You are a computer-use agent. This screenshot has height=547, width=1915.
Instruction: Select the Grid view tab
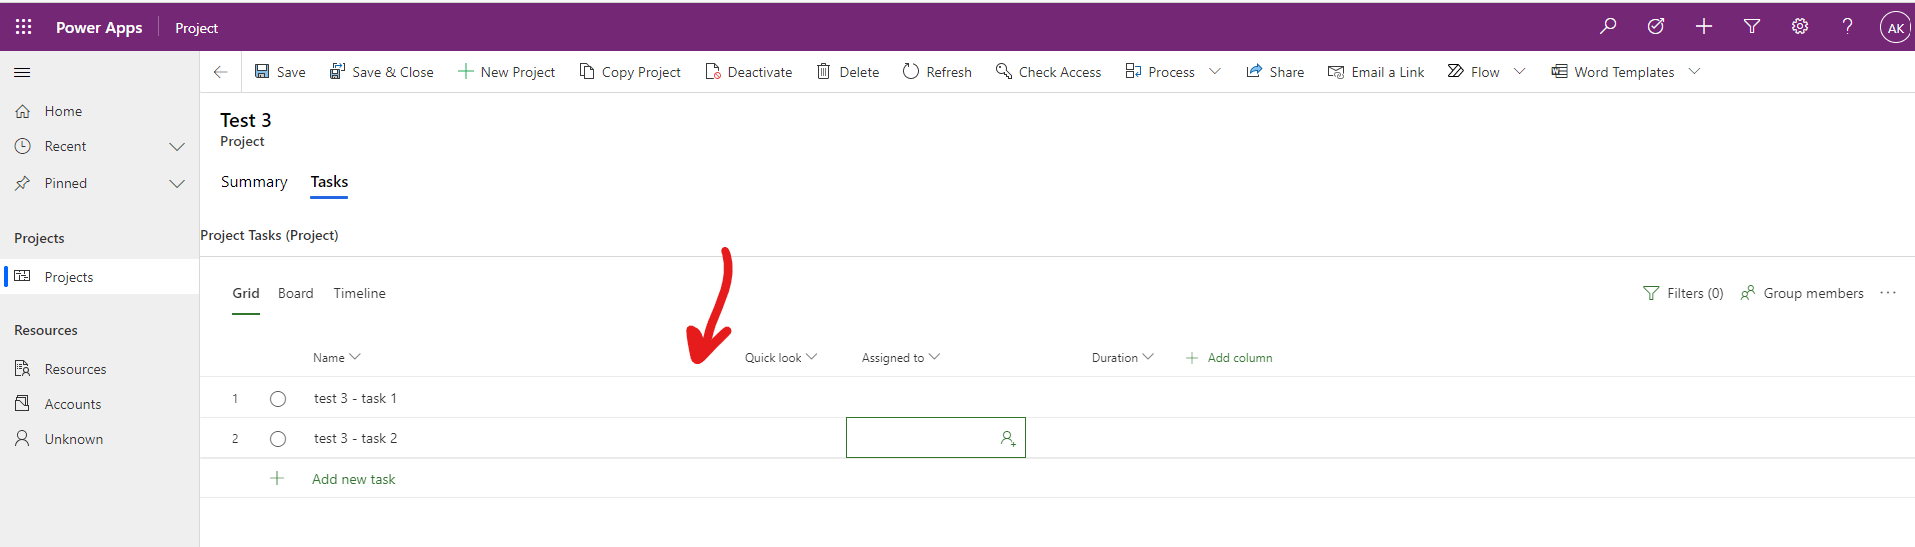pyautogui.click(x=246, y=293)
